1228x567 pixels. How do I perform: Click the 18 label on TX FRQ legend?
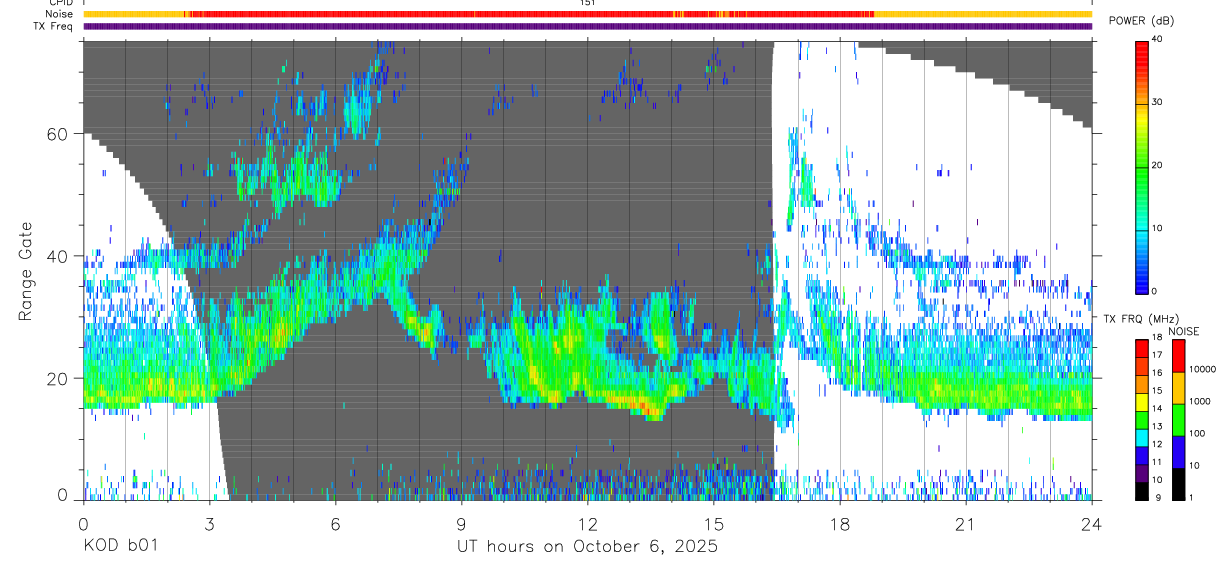click(1157, 338)
